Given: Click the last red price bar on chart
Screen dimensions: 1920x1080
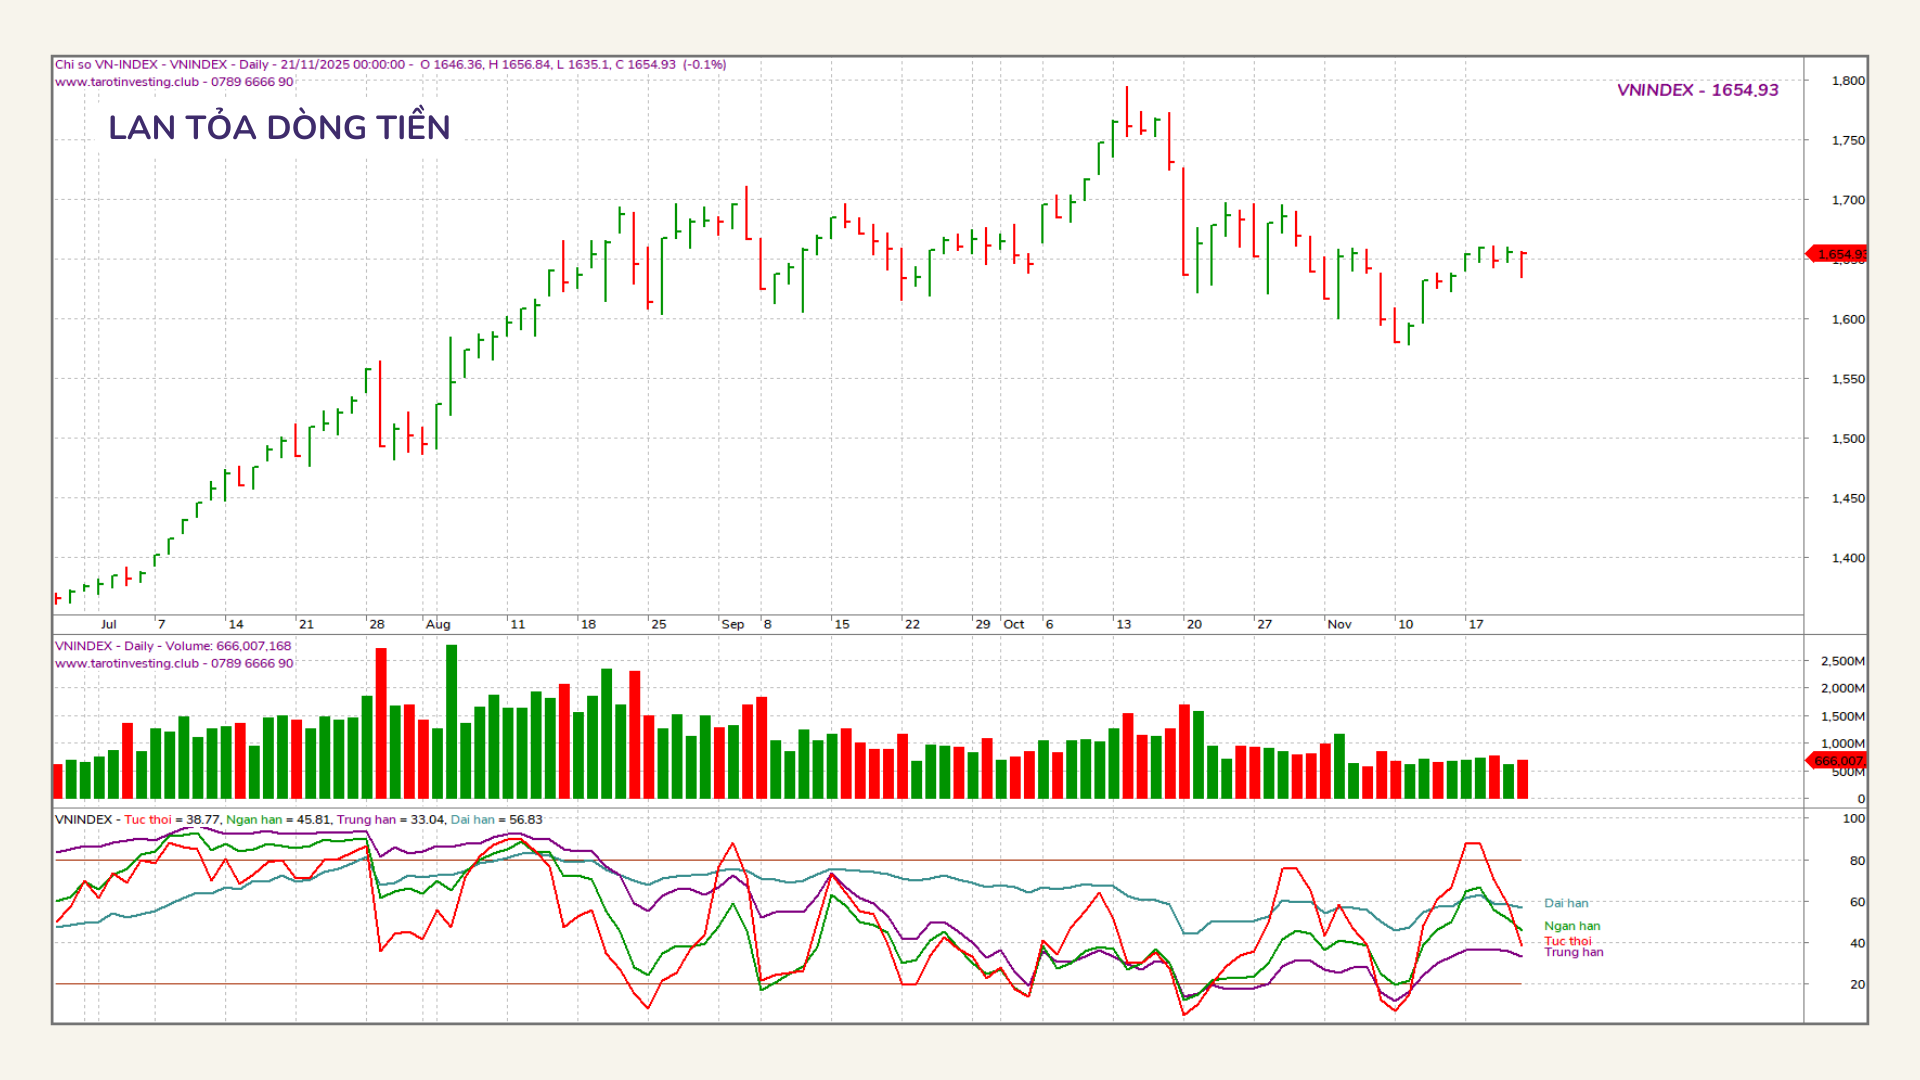Looking at the screenshot, I should click(1522, 264).
